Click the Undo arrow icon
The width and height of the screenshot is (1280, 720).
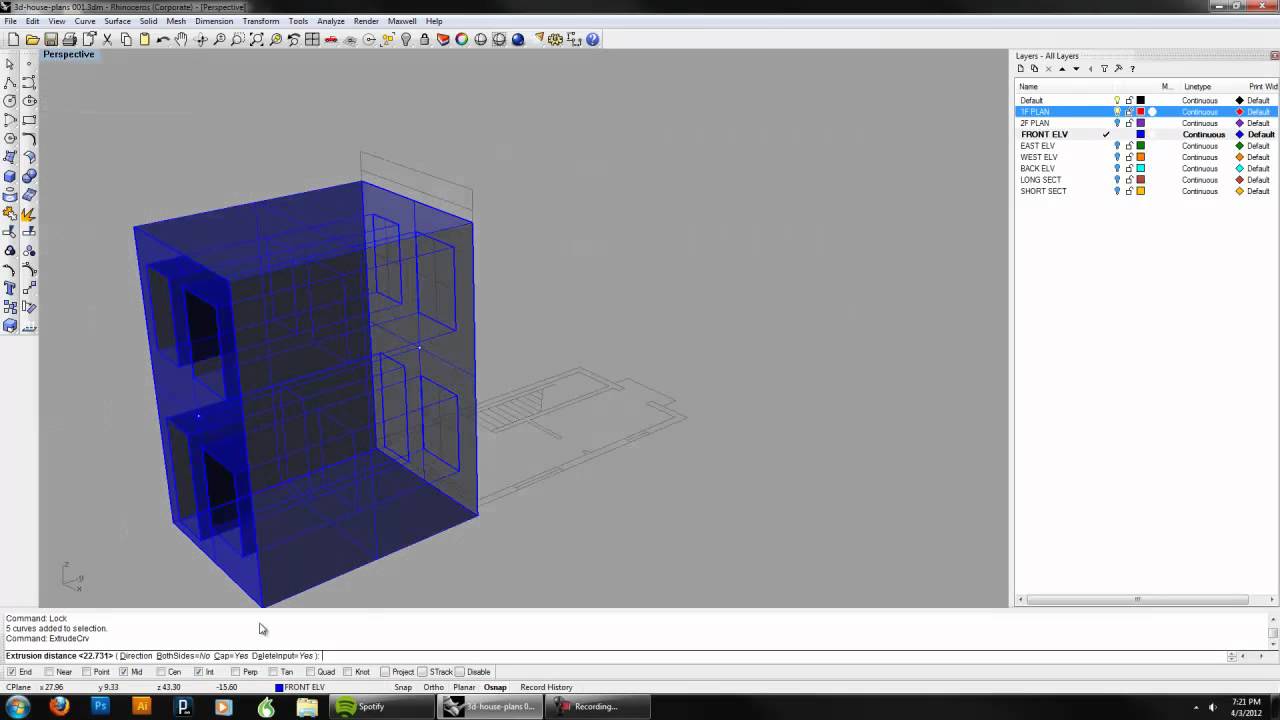[162, 39]
